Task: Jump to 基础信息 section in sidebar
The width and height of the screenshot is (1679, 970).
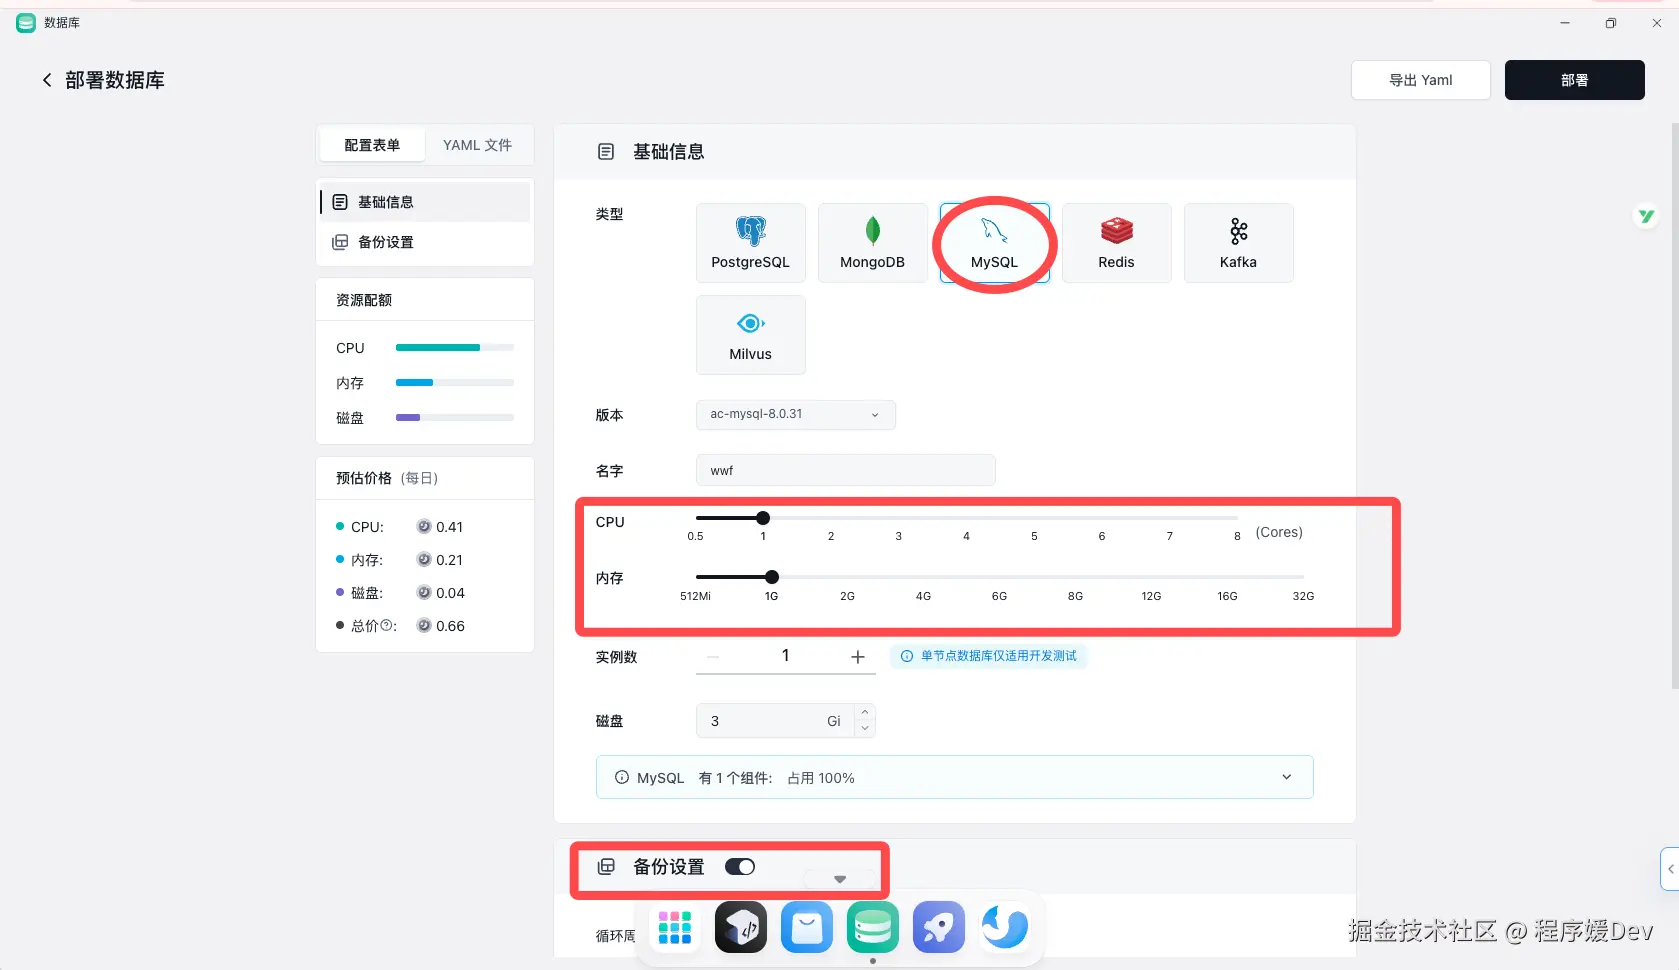Action: point(425,202)
